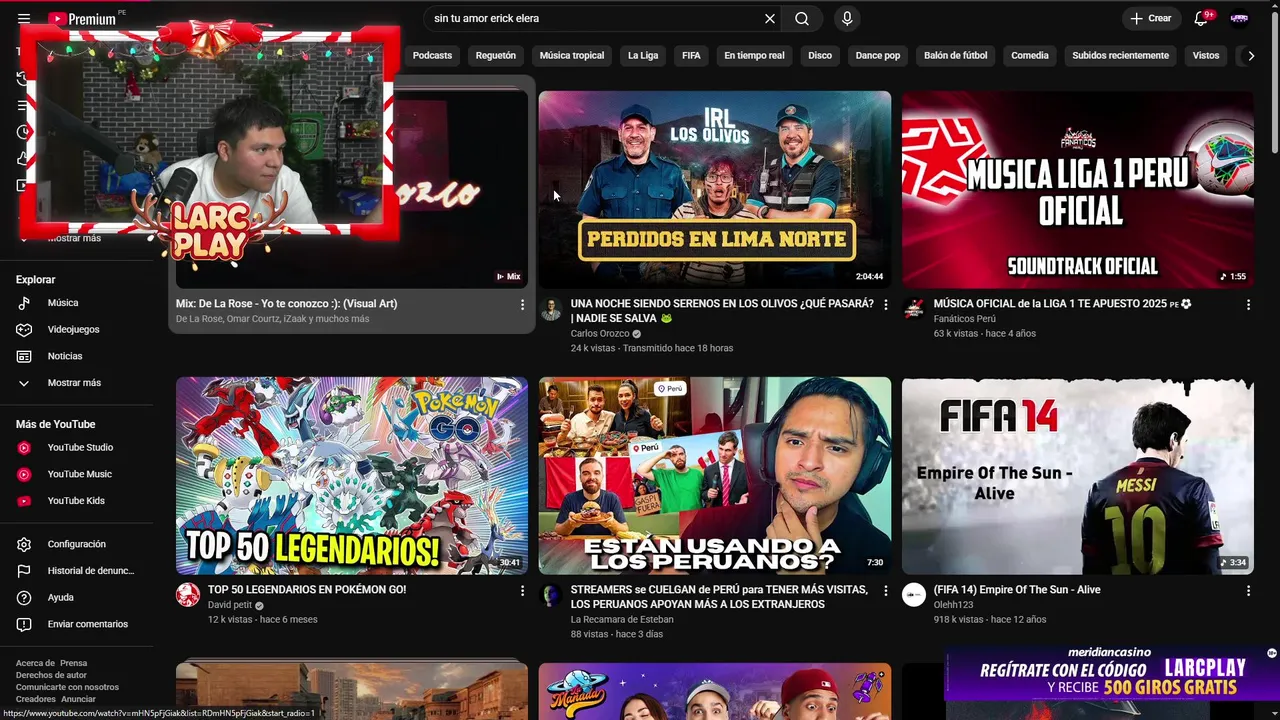Open YouTube Studio from sidebar
Image resolution: width=1280 pixels, height=720 pixels.
(x=77, y=447)
